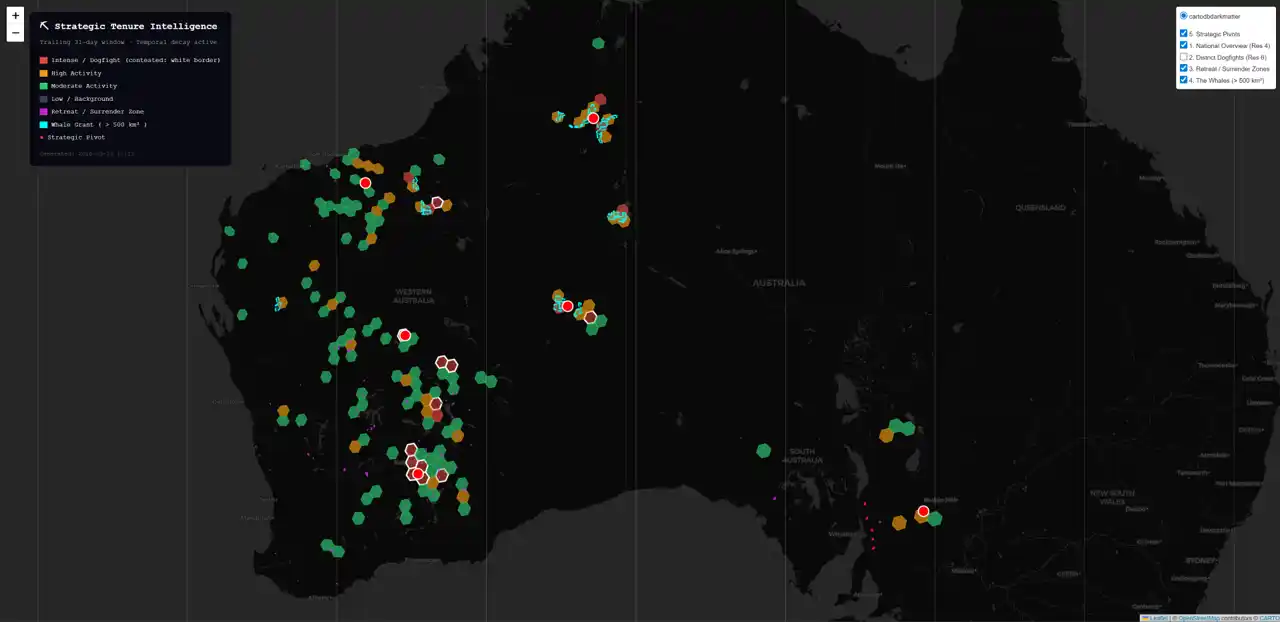1280x622 pixels.
Task: Disable the Strategic Pivots layer
Action: coord(1184,34)
